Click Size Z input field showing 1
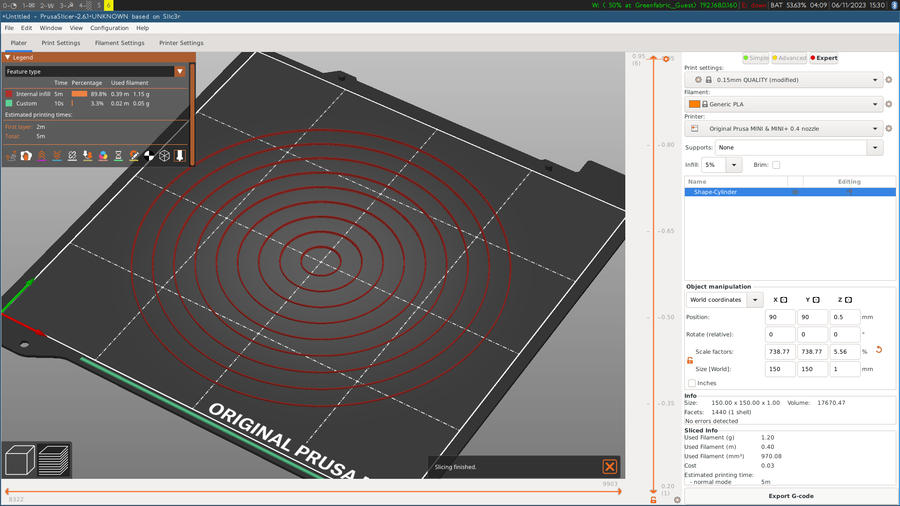Screen dimensions: 900x506 click(845, 369)
